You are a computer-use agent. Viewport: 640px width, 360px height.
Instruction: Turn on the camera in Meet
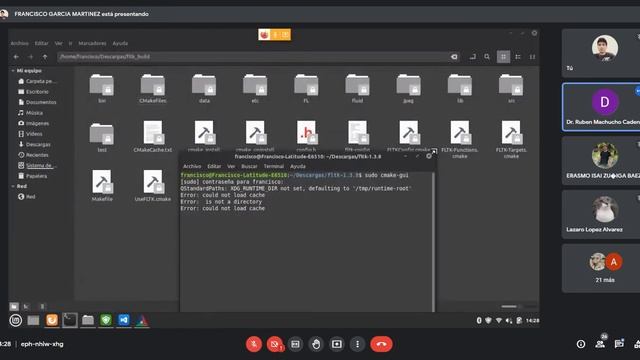(x=275, y=344)
